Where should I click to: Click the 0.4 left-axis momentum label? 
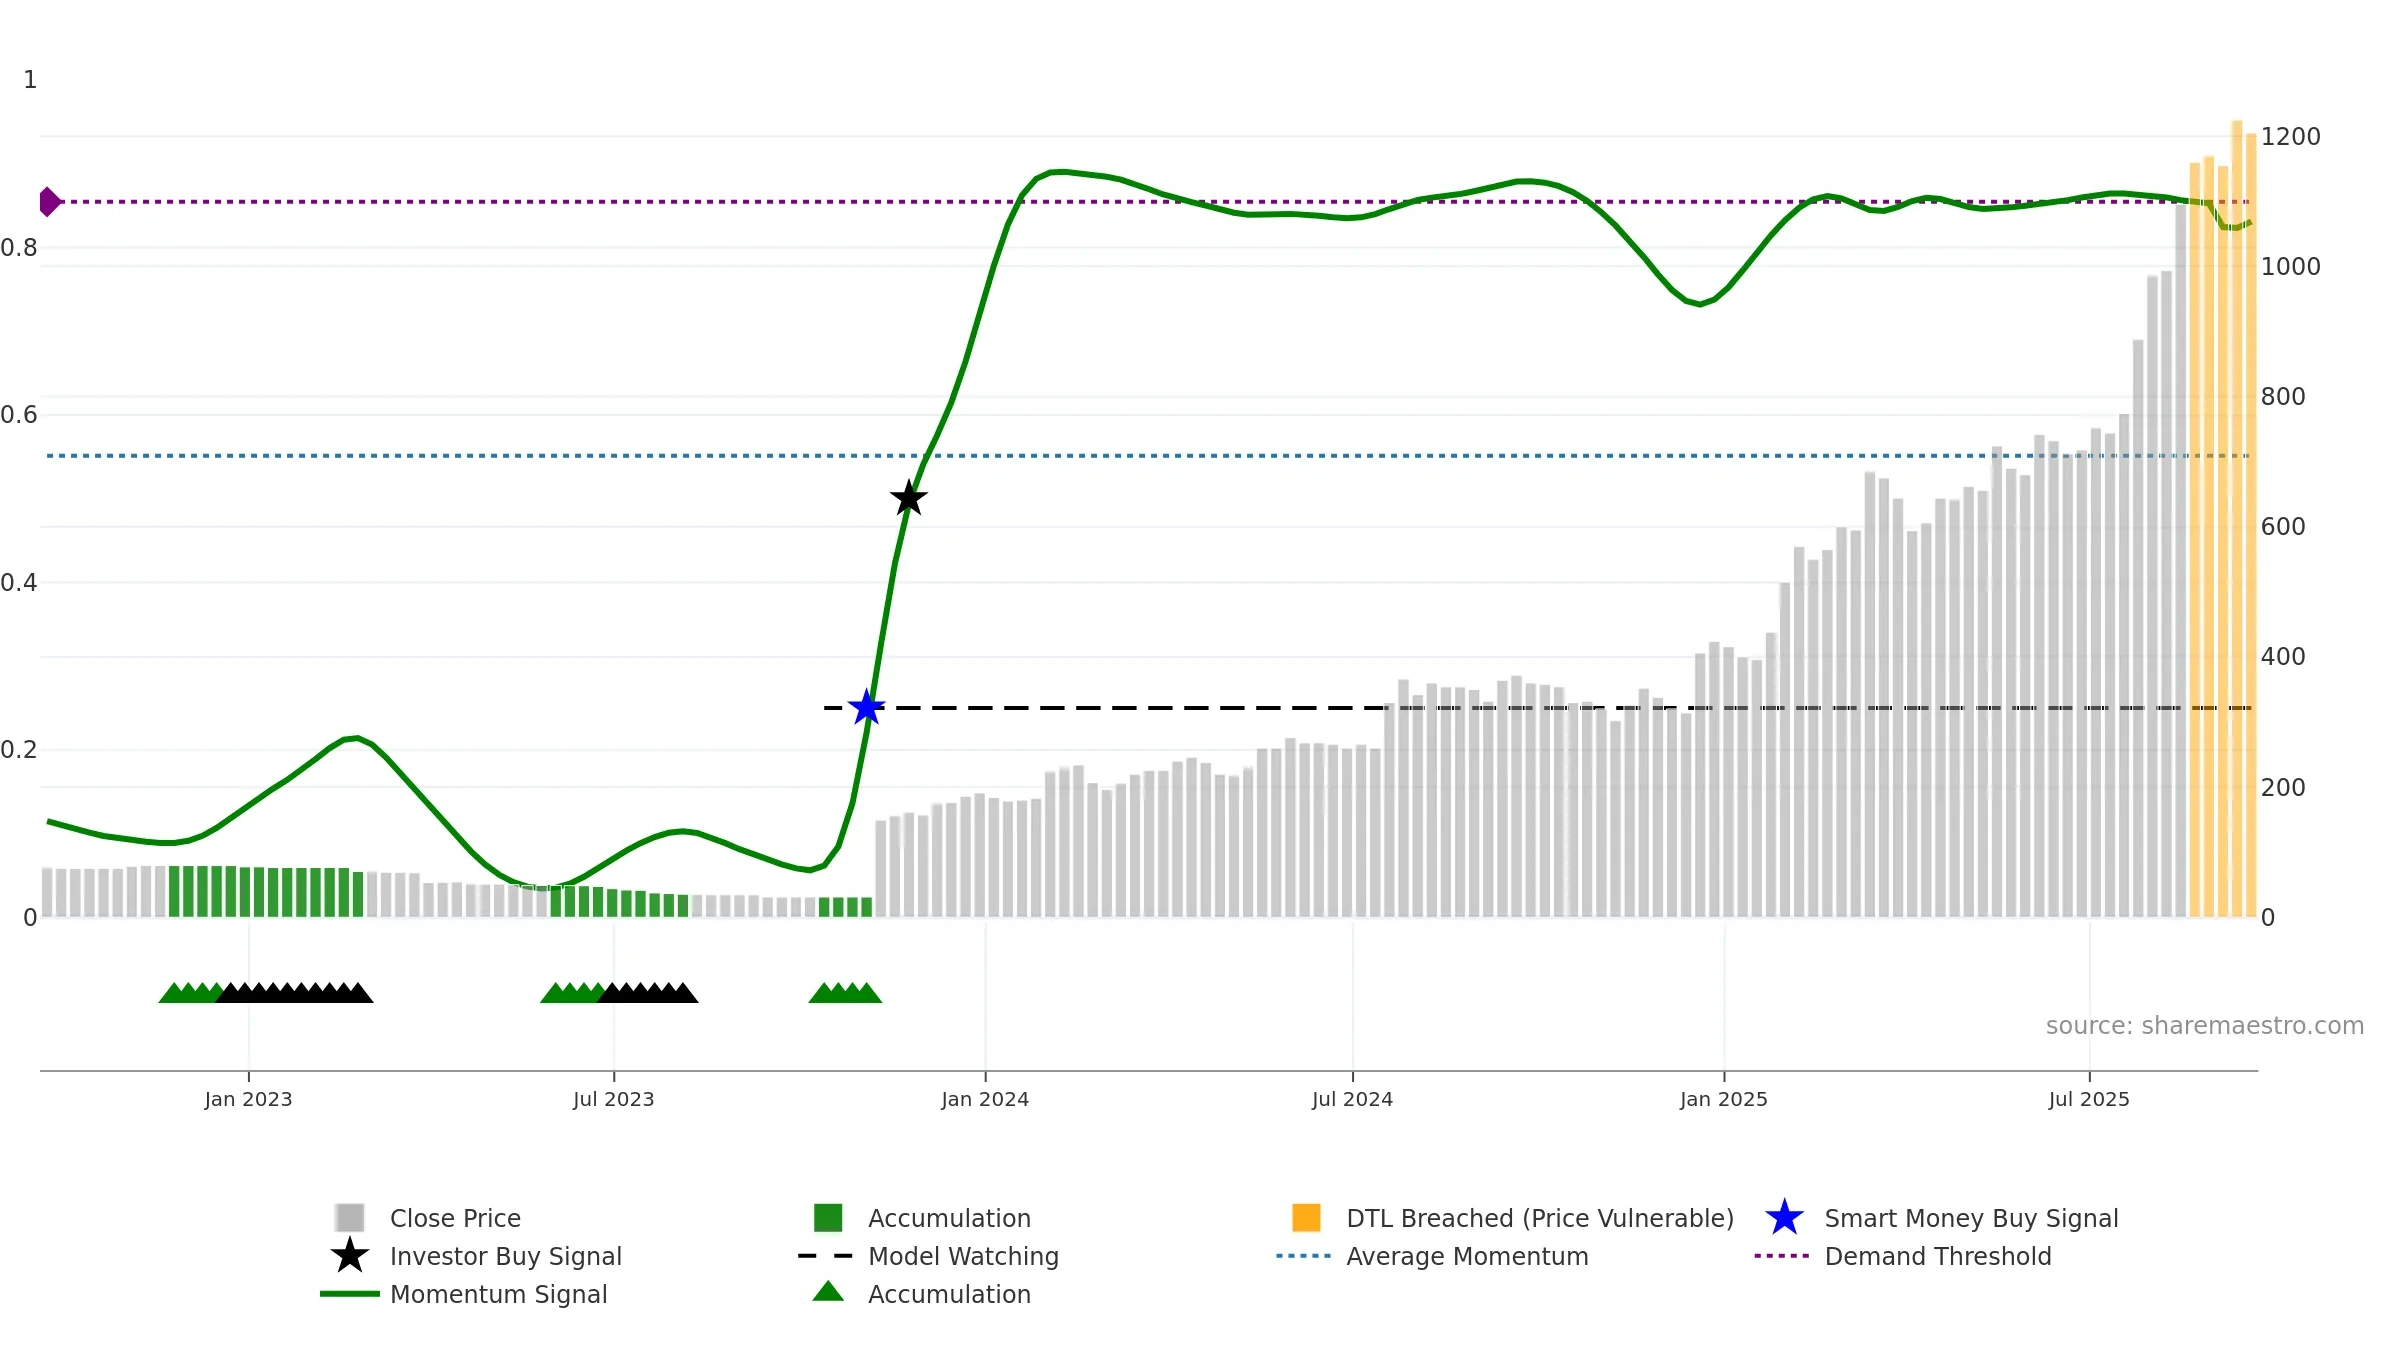19,582
